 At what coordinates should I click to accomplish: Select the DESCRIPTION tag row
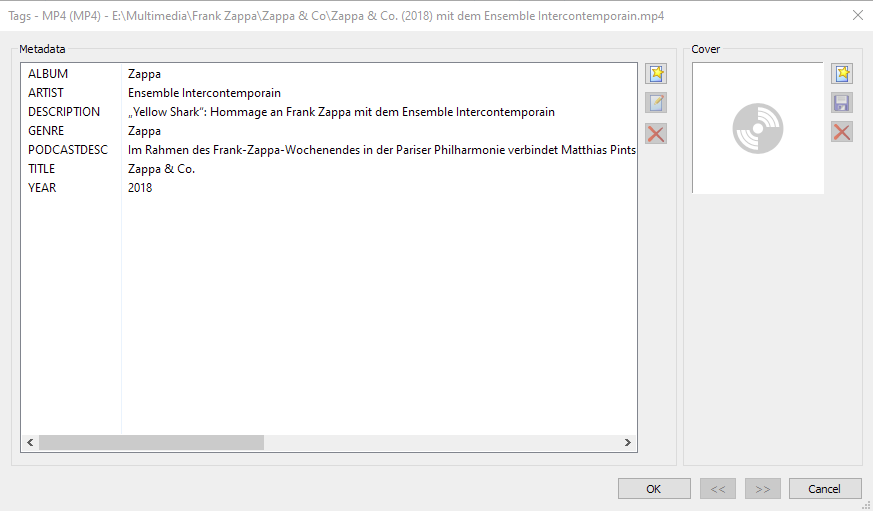point(329,111)
